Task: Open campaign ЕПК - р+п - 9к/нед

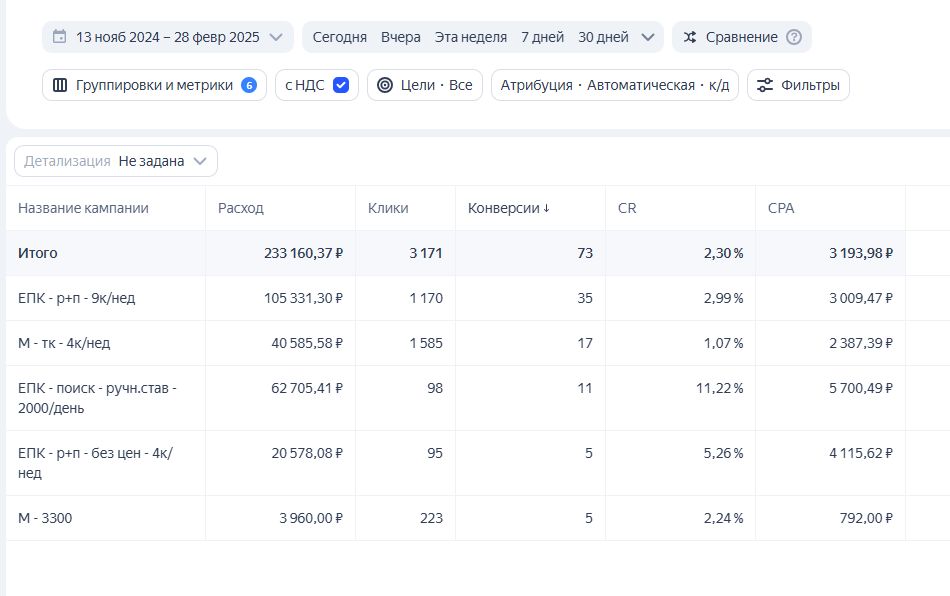Action: (x=64, y=298)
